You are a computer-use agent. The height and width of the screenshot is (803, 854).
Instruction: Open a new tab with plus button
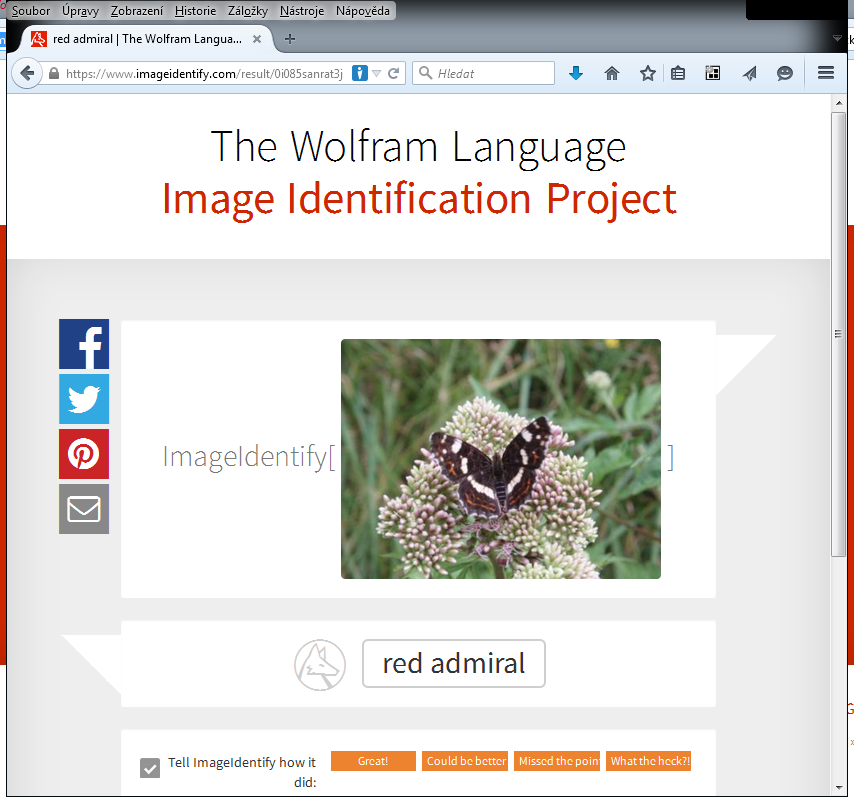click(x=290, y=39)
